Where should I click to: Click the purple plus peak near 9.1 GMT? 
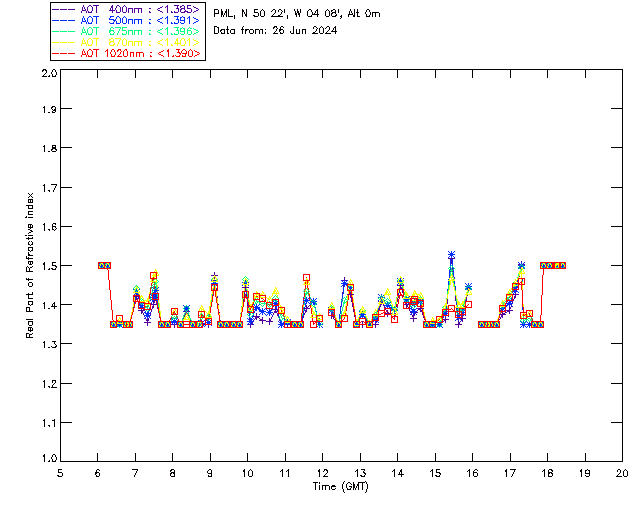tap(214, 276)
